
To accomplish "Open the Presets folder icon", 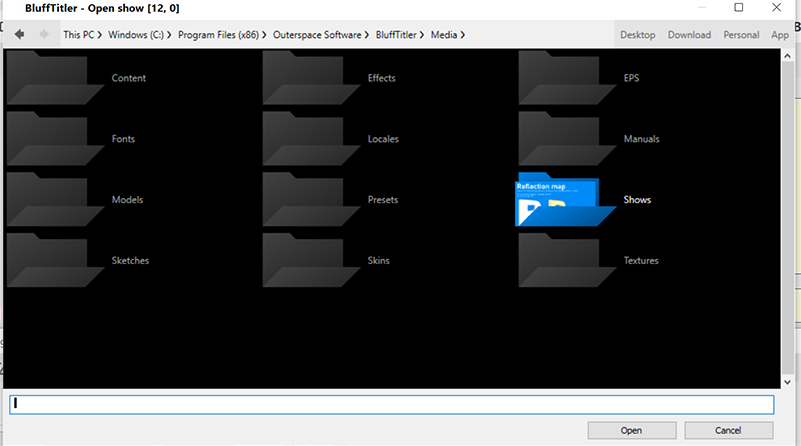I will 311,199.
